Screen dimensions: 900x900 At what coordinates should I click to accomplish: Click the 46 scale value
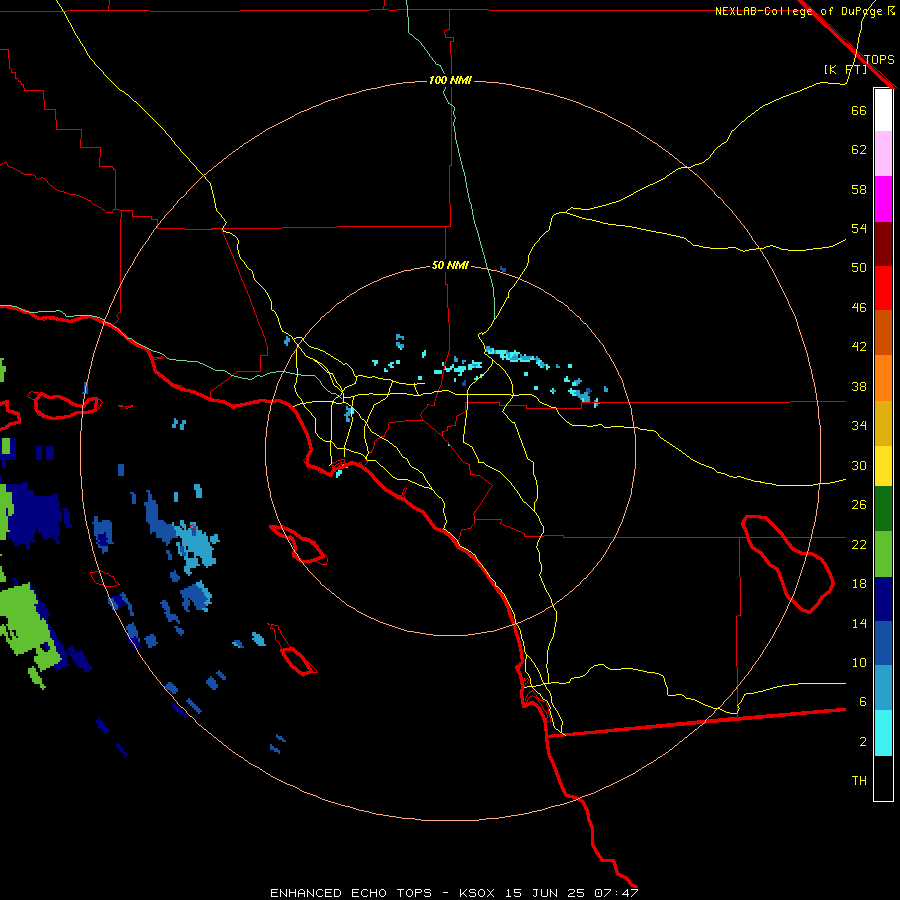coord(859,308)
